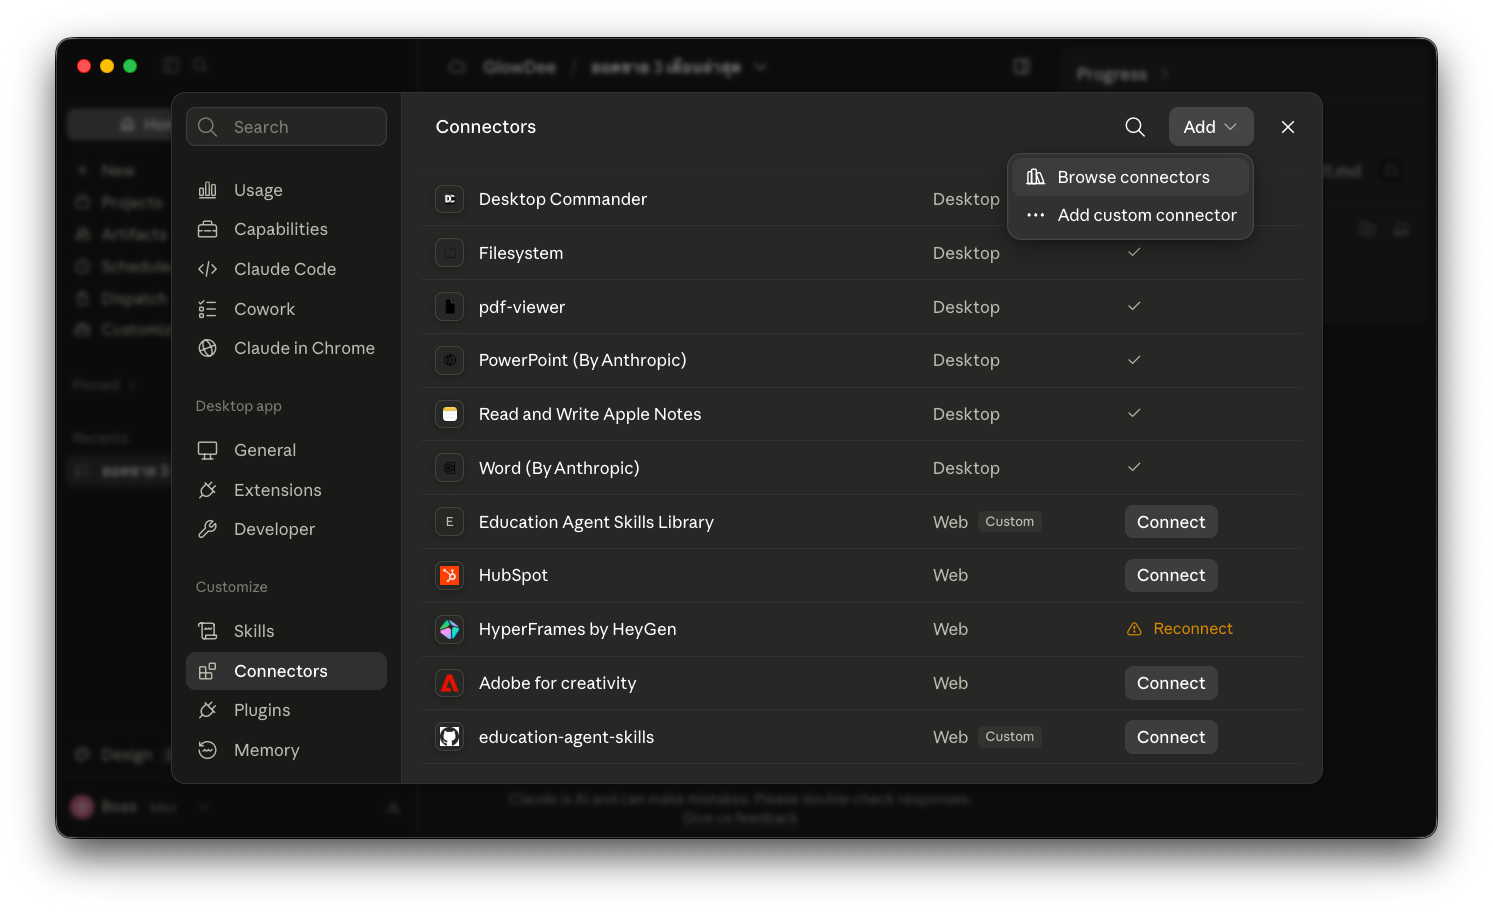
Task: Click the checkmark in the PowerPoint row
Action: [1134, 359]
